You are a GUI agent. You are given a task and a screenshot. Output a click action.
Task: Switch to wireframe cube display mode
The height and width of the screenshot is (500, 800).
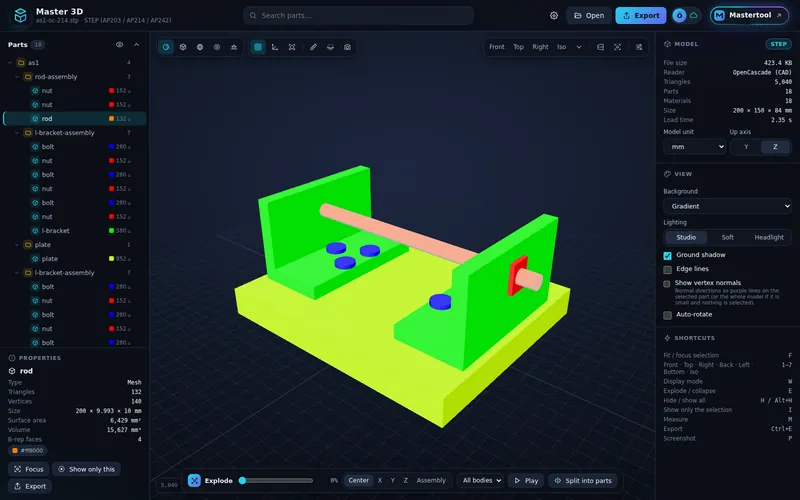pyautogui.click(x=183, y=47)
